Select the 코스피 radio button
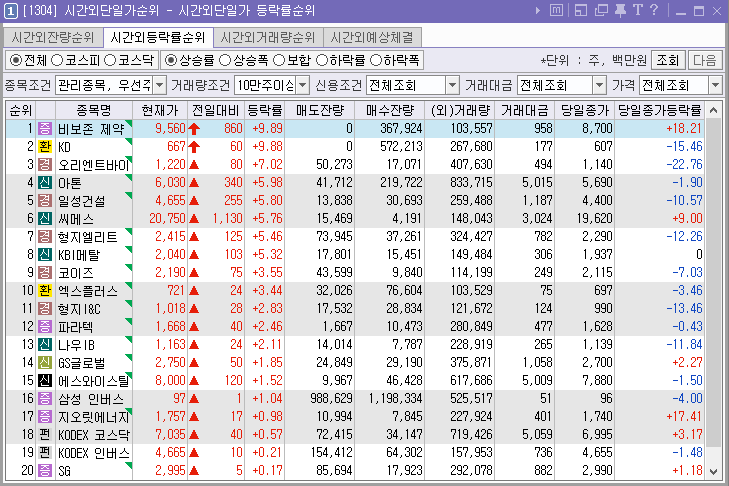Image resolution: width=729 pixels, height=486 pixels. (x=57, y=60)
